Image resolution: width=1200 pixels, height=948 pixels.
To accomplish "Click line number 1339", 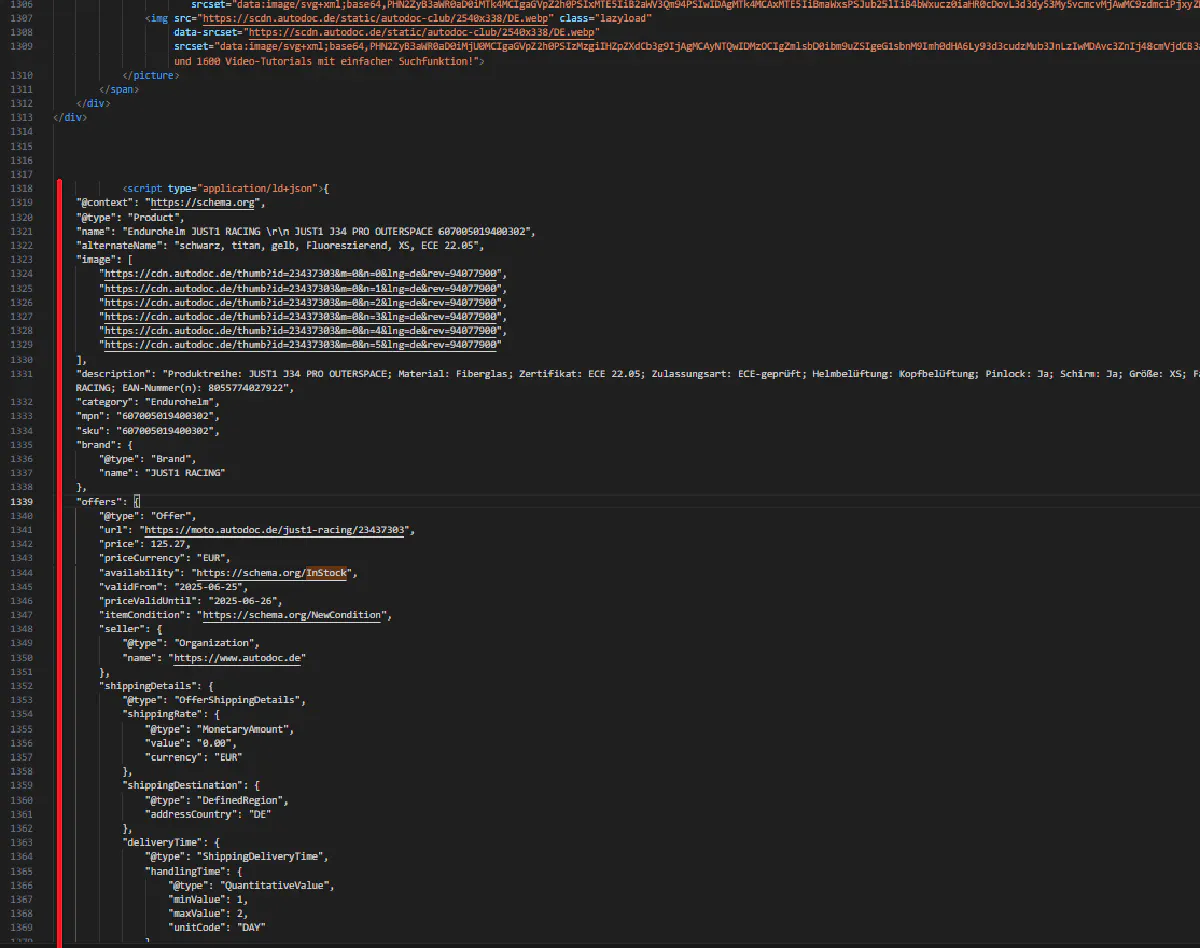I will click(x=22, y=501).
